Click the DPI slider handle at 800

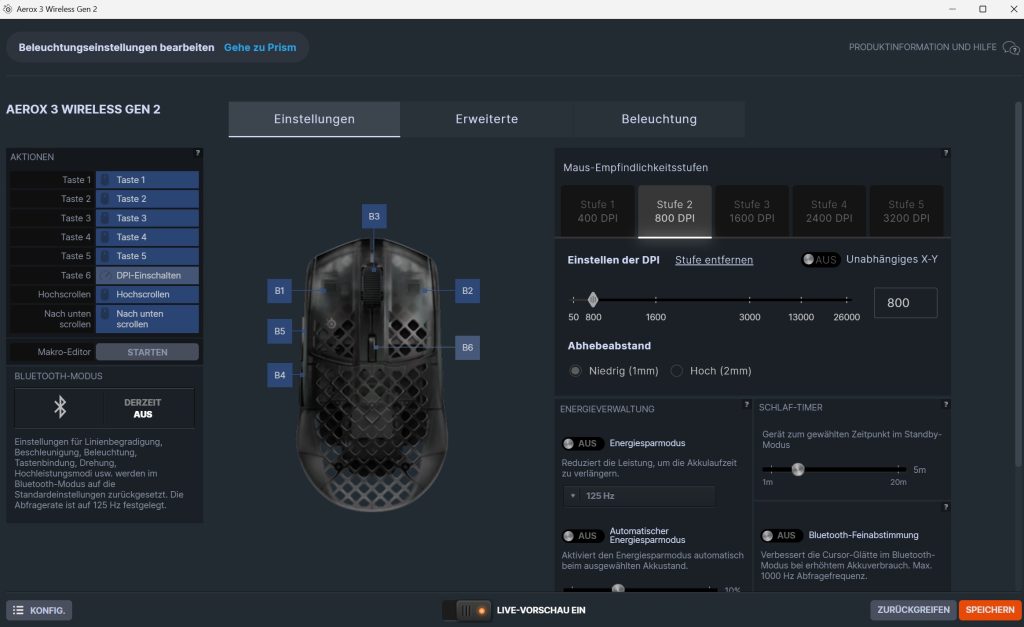coord(592,300)
